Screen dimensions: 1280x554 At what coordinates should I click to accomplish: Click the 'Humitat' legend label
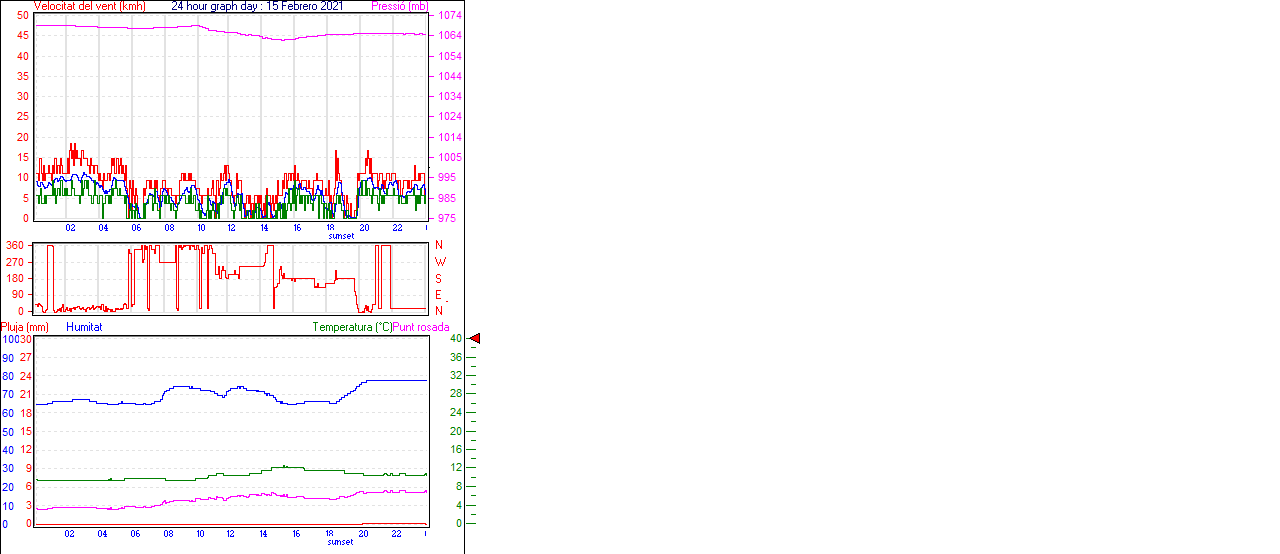[84, 327]
